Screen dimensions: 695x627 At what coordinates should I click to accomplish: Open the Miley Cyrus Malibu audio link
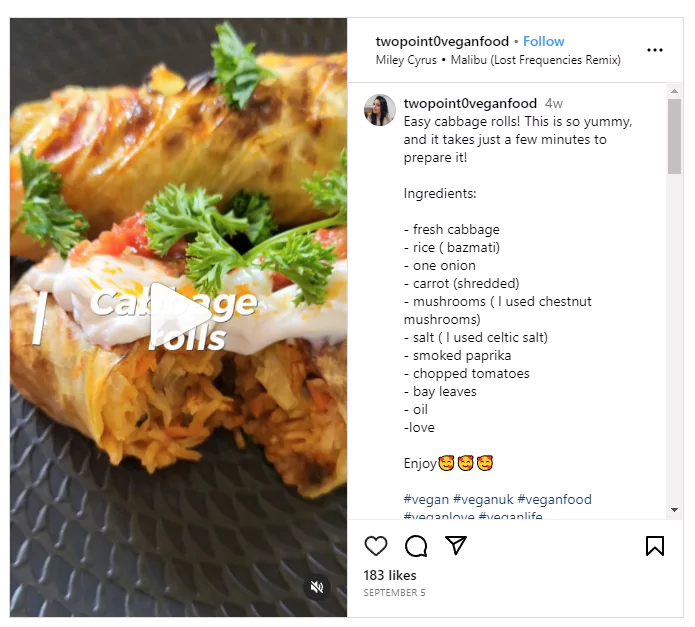pos(498,60)
